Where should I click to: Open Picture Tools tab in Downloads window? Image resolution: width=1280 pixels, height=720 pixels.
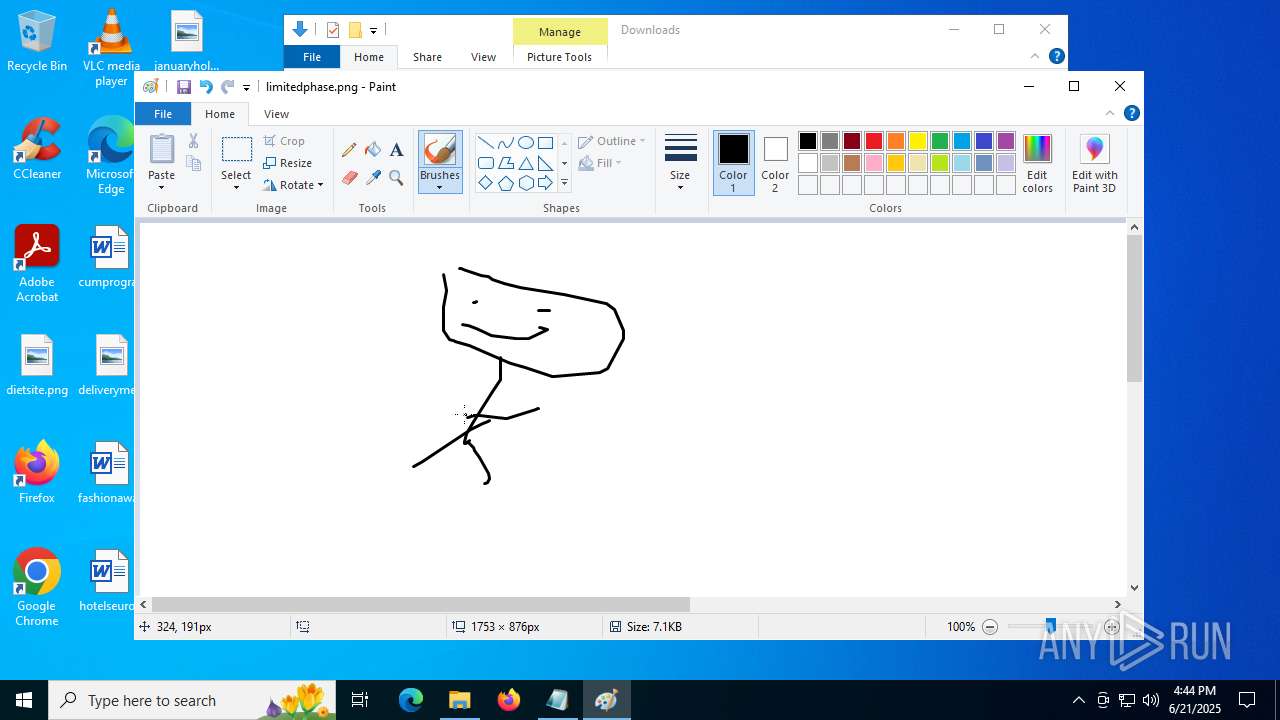pos(559,57)
